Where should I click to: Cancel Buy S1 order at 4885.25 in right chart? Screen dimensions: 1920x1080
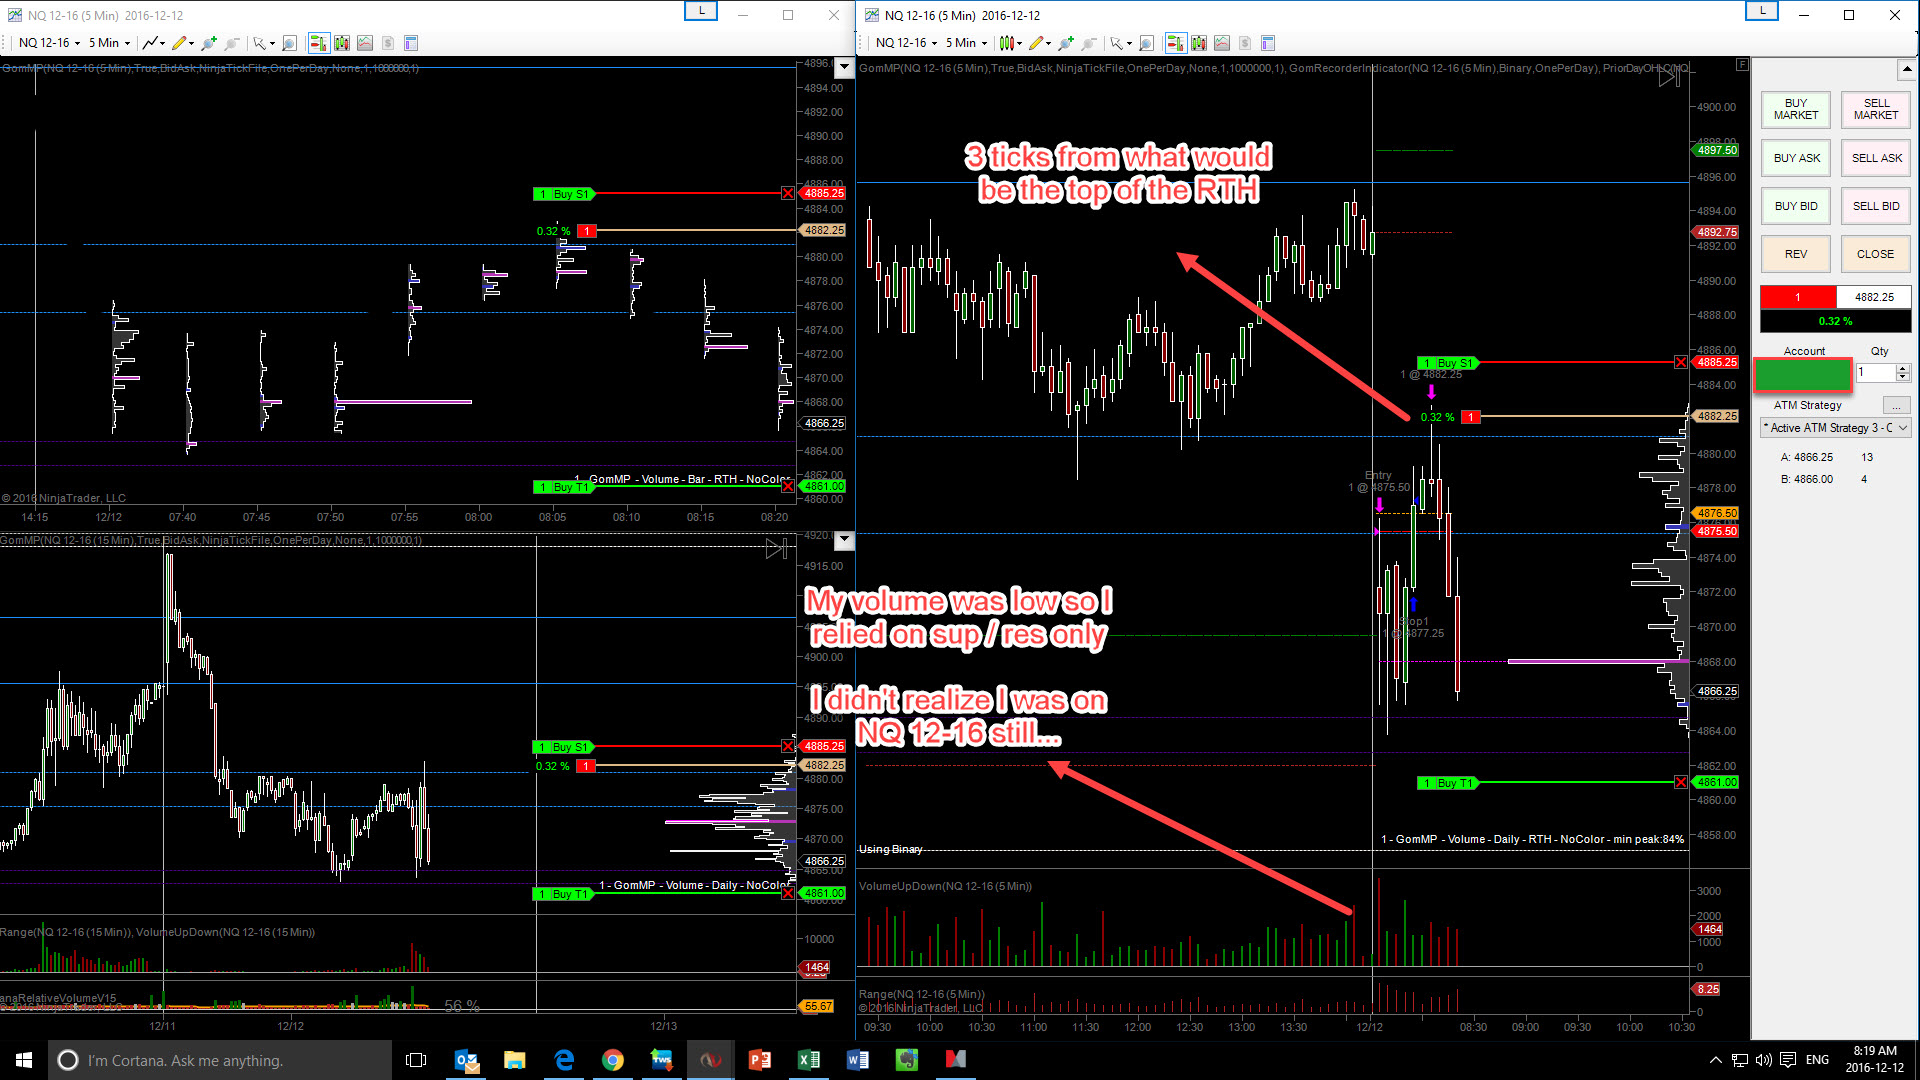tap(1681, 362)
